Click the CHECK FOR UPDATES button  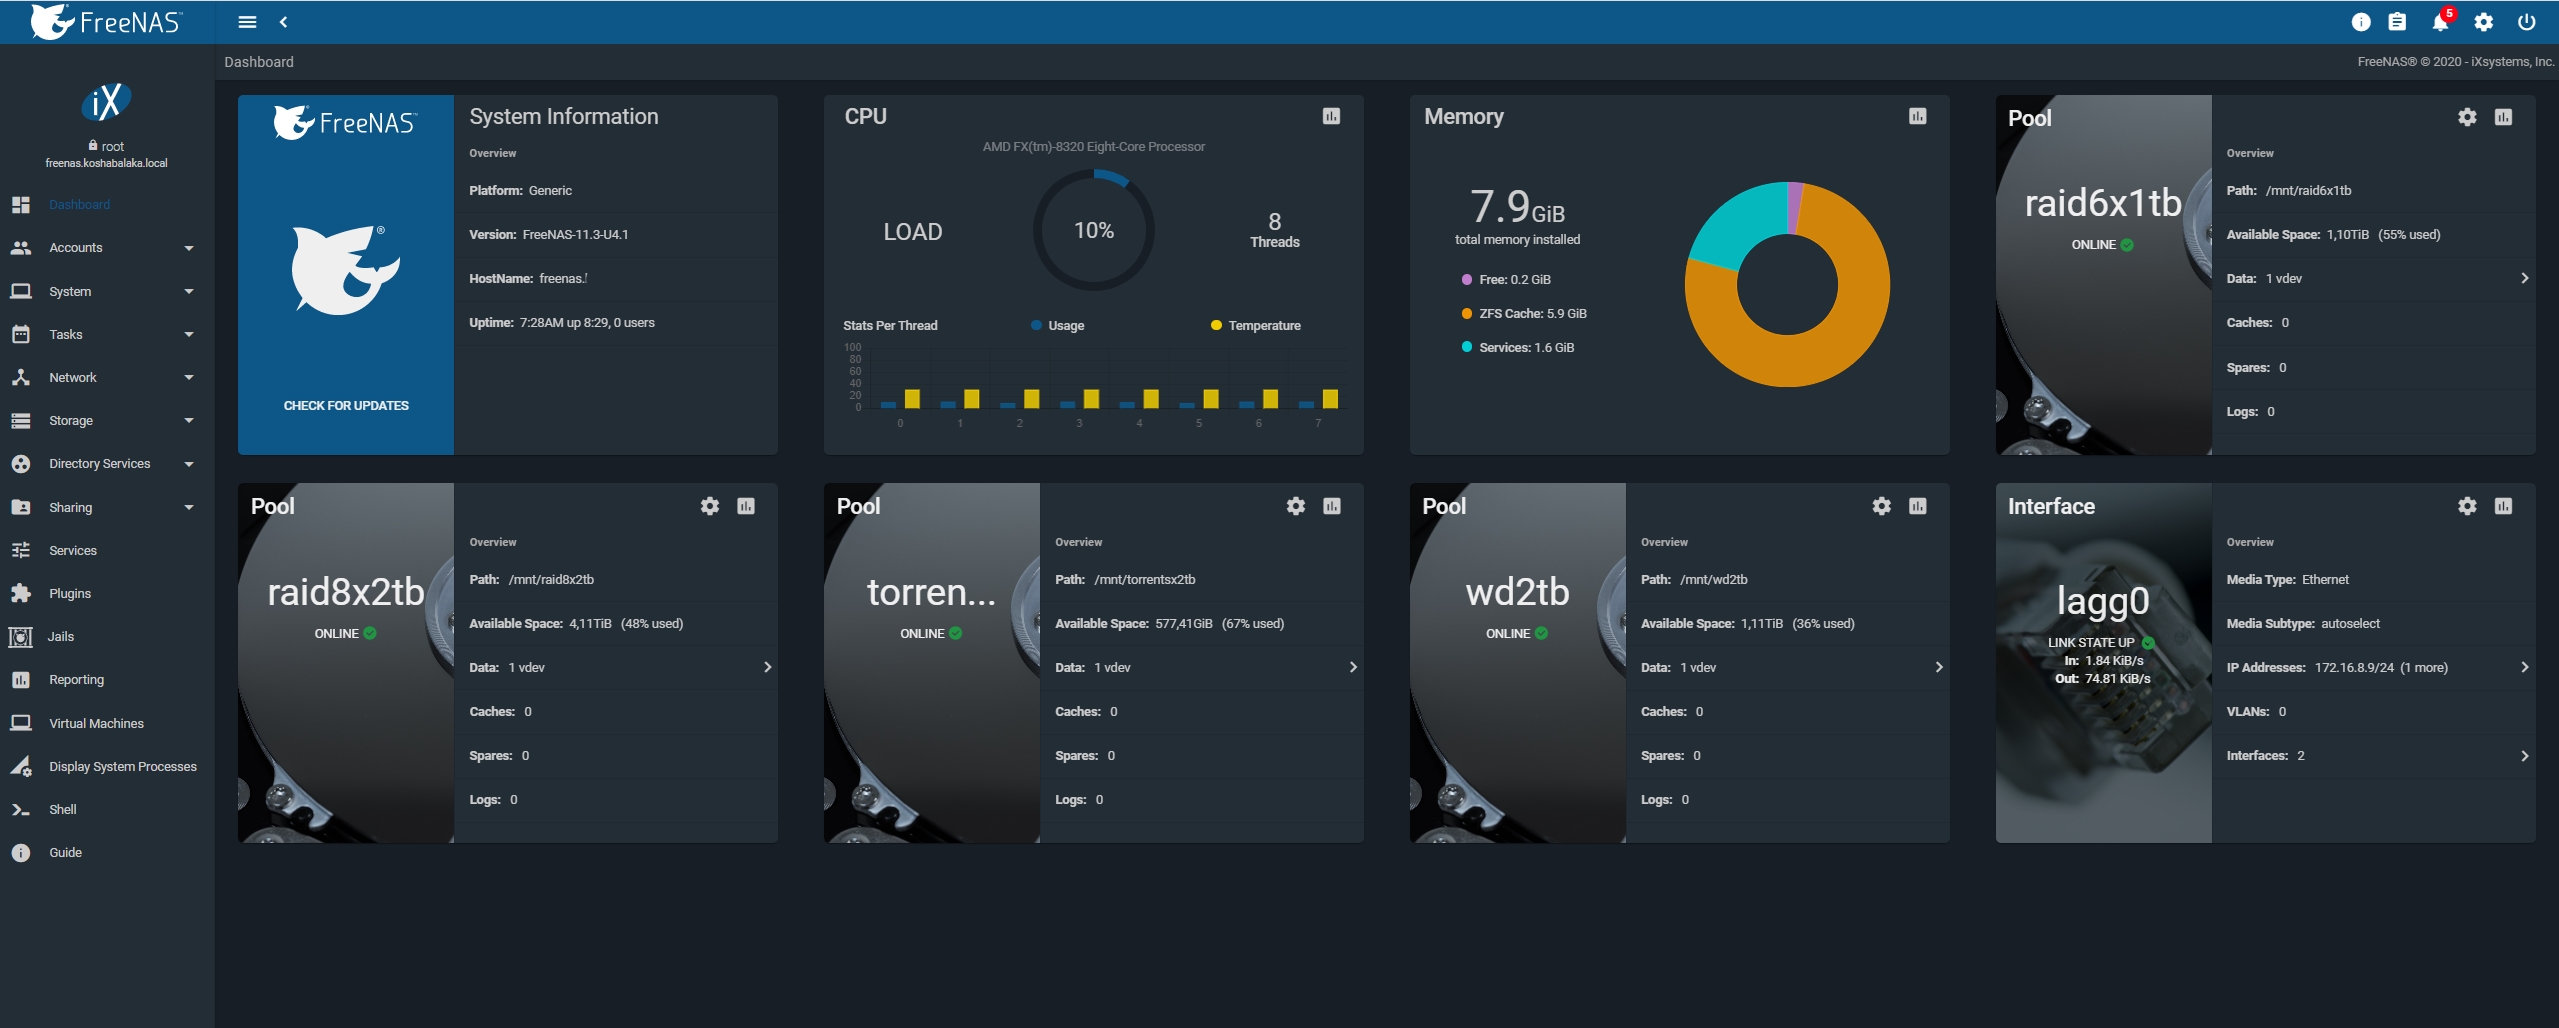pos(346,406)
